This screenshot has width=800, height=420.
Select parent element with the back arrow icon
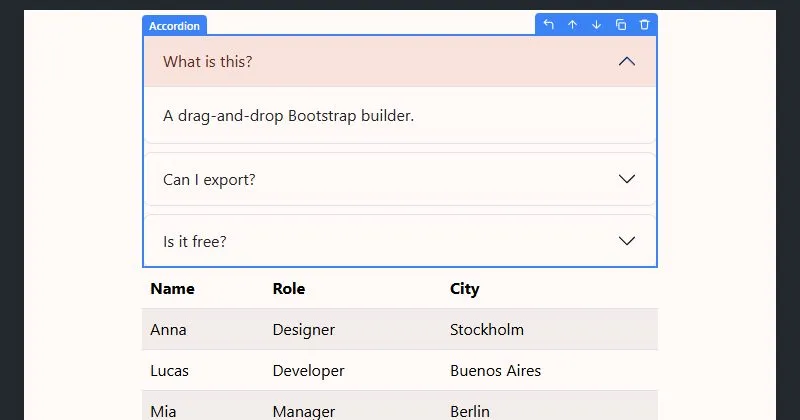548,24
